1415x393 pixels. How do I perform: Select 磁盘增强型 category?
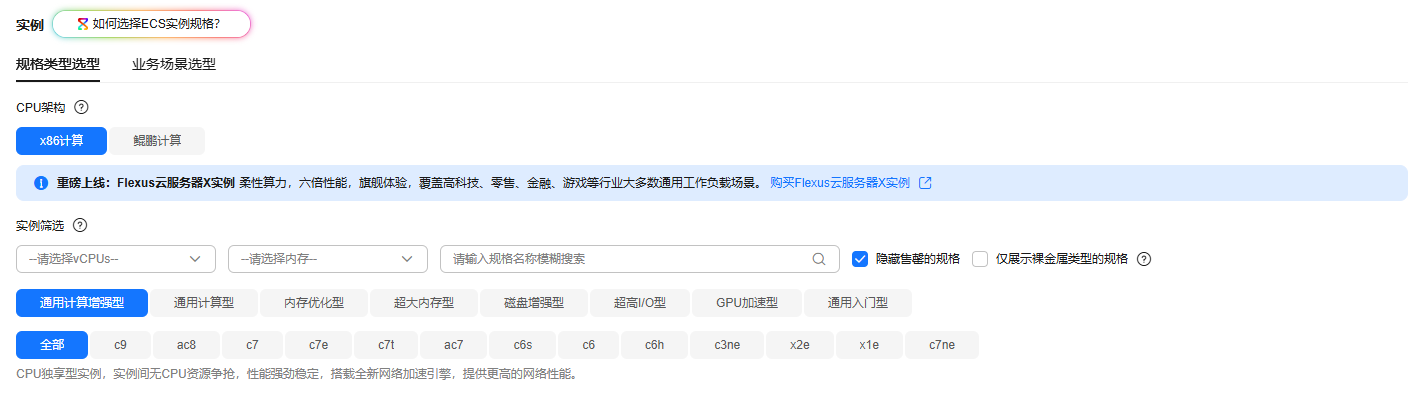click(534, 303)
